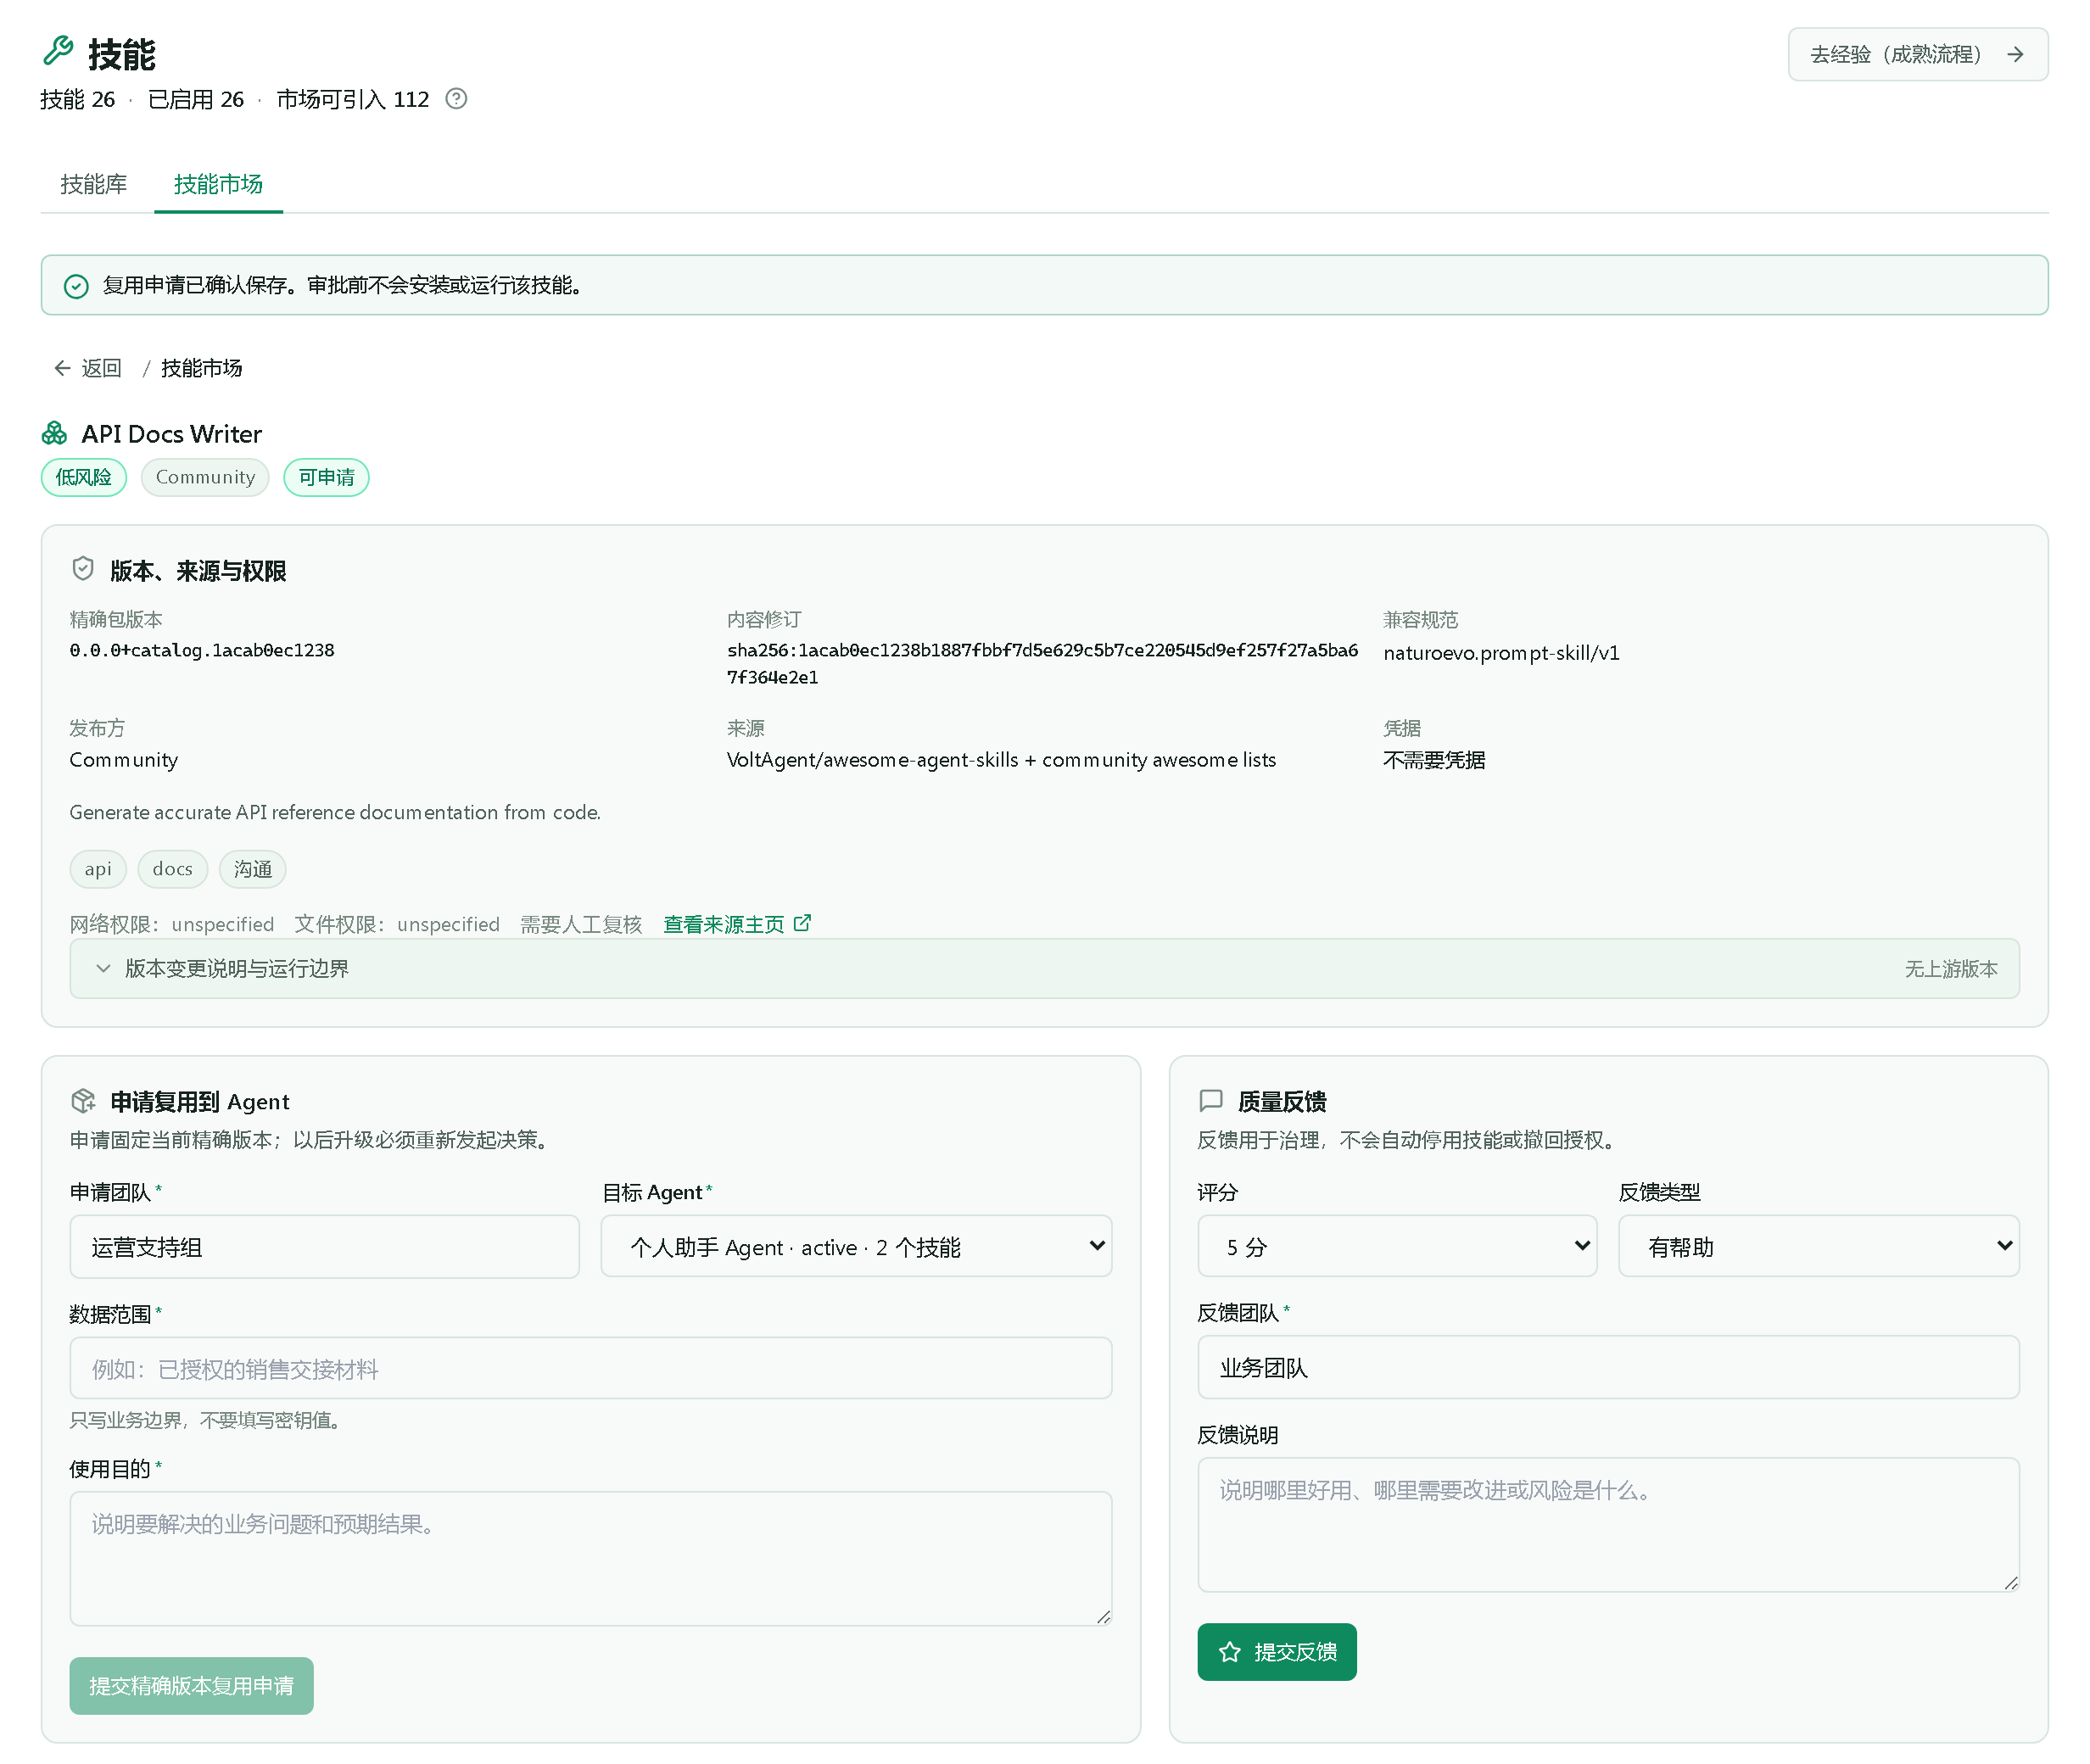Open the 目标 Agent dropdown
This screenshot has height=1764, width=2090.
click(856, 1246)
